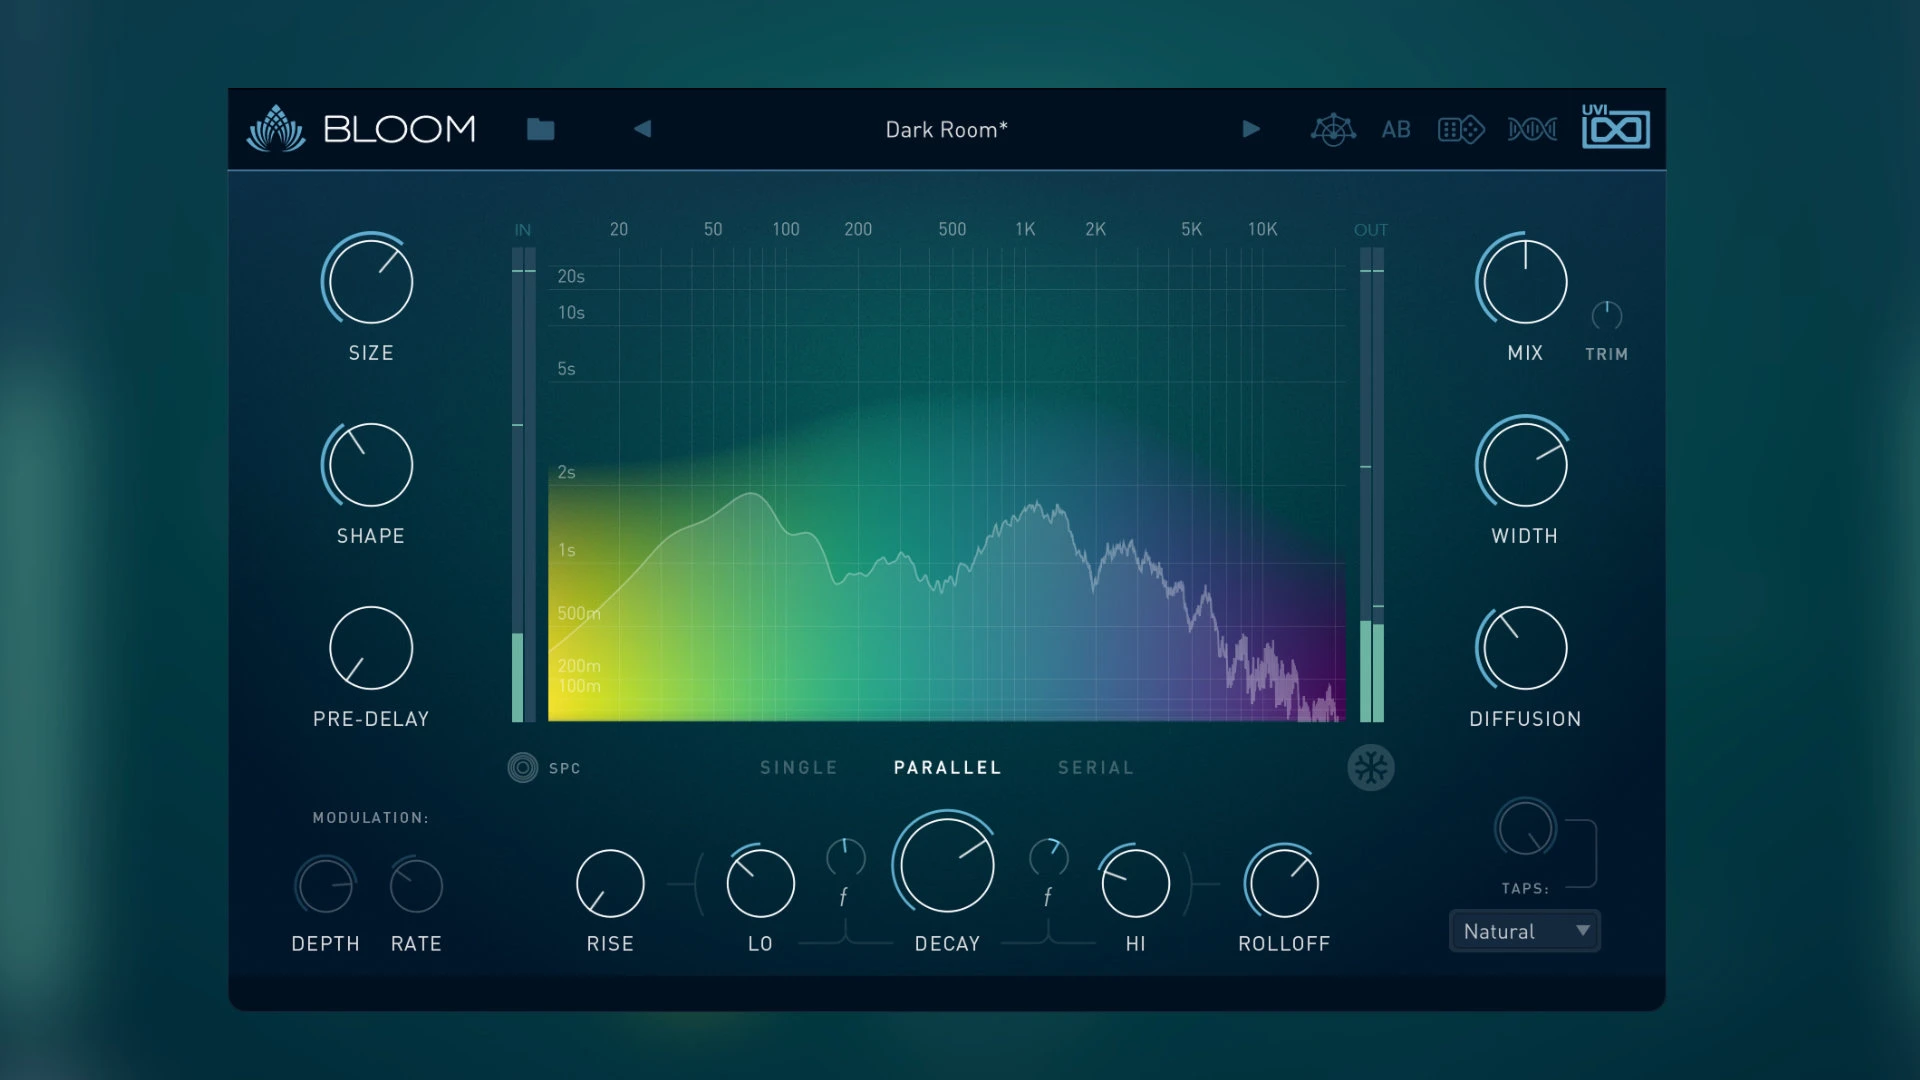Click the PRE-DELAY knob
This screenshot has height=1080, width=1920.
coord(370,648)
